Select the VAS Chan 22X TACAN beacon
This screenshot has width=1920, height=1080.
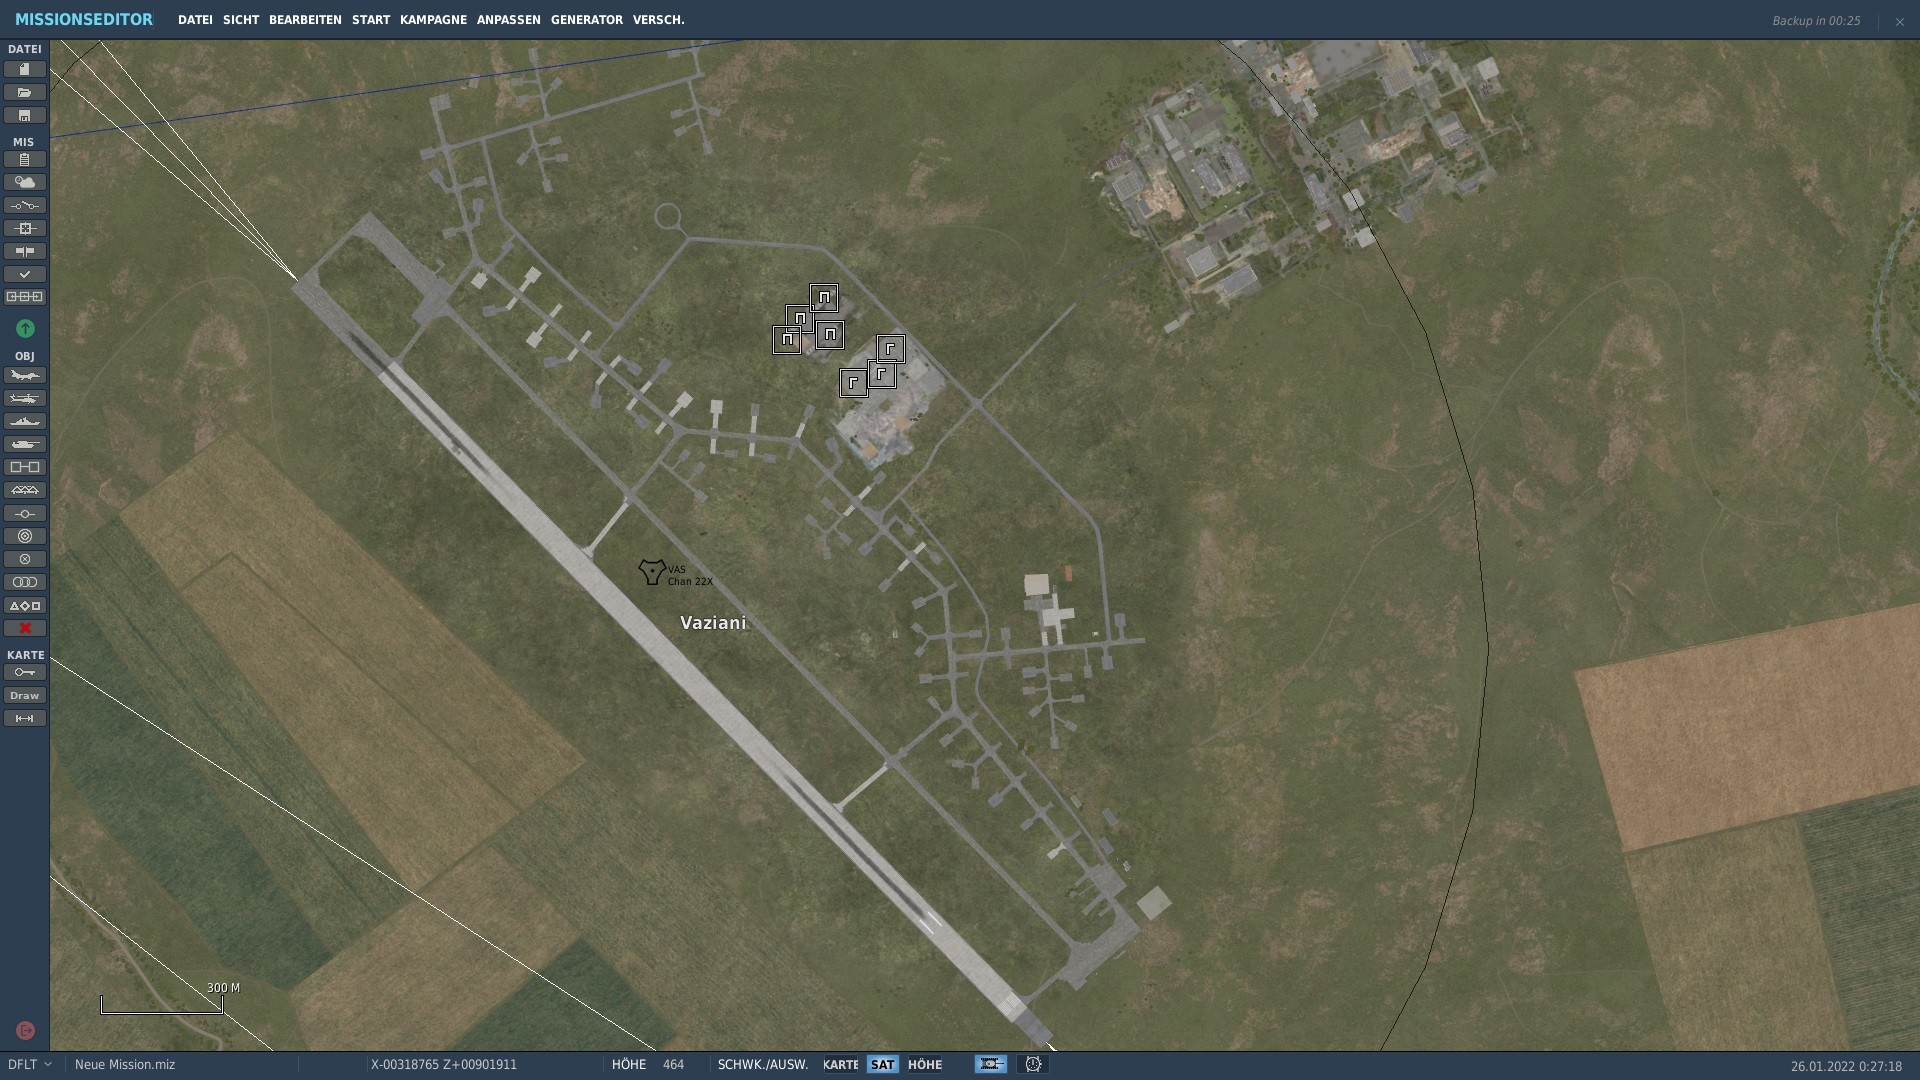pos(652,572)
